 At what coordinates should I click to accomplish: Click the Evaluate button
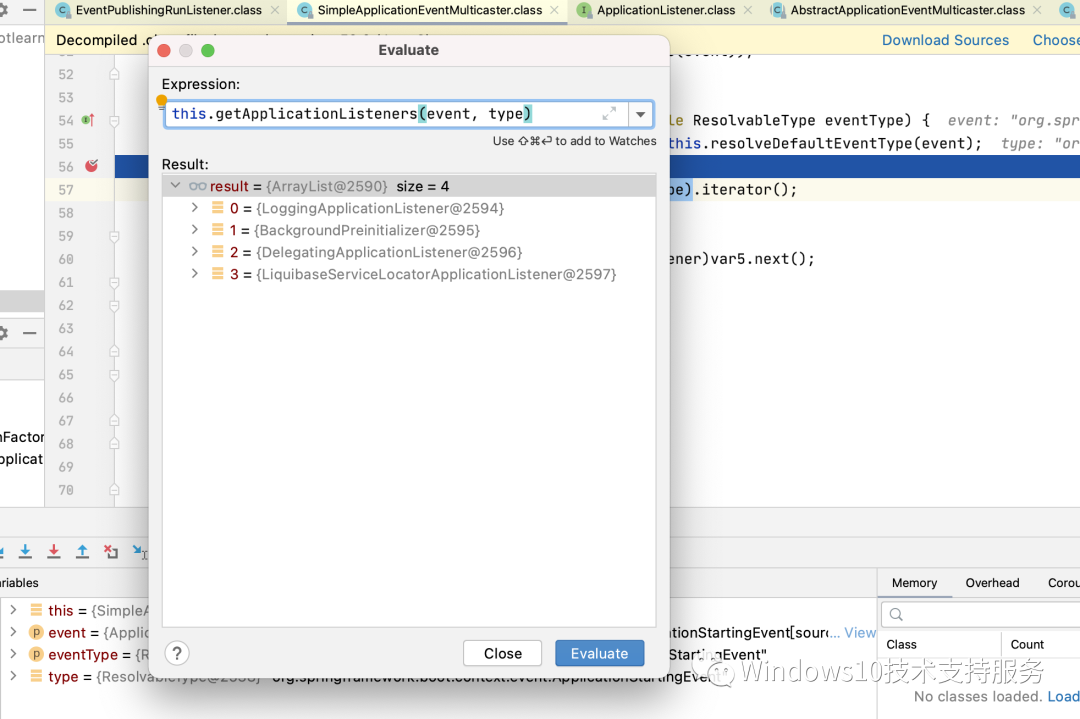599,653
